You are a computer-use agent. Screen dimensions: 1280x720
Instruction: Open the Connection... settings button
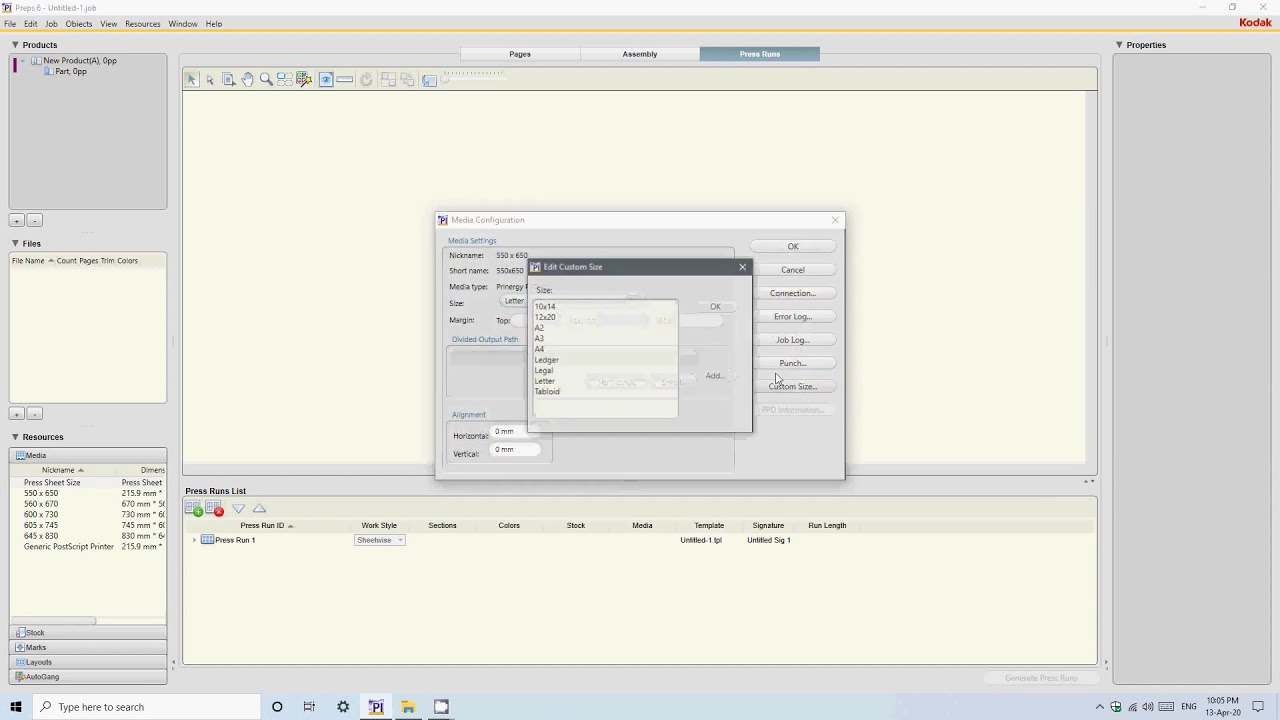pyautogui.click(x=793, y=293)
